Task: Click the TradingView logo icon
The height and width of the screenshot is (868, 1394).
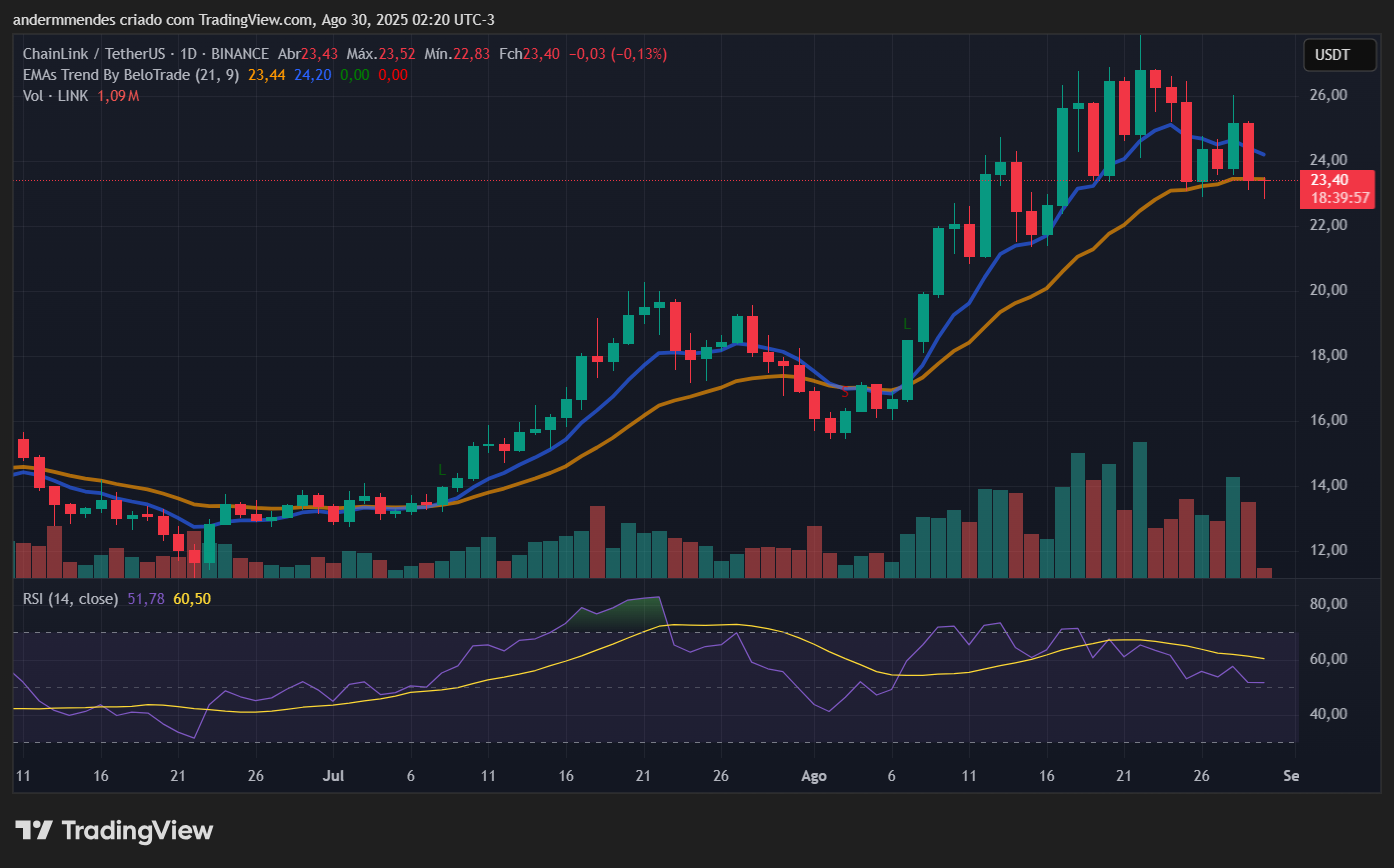Action: (34, 830)
